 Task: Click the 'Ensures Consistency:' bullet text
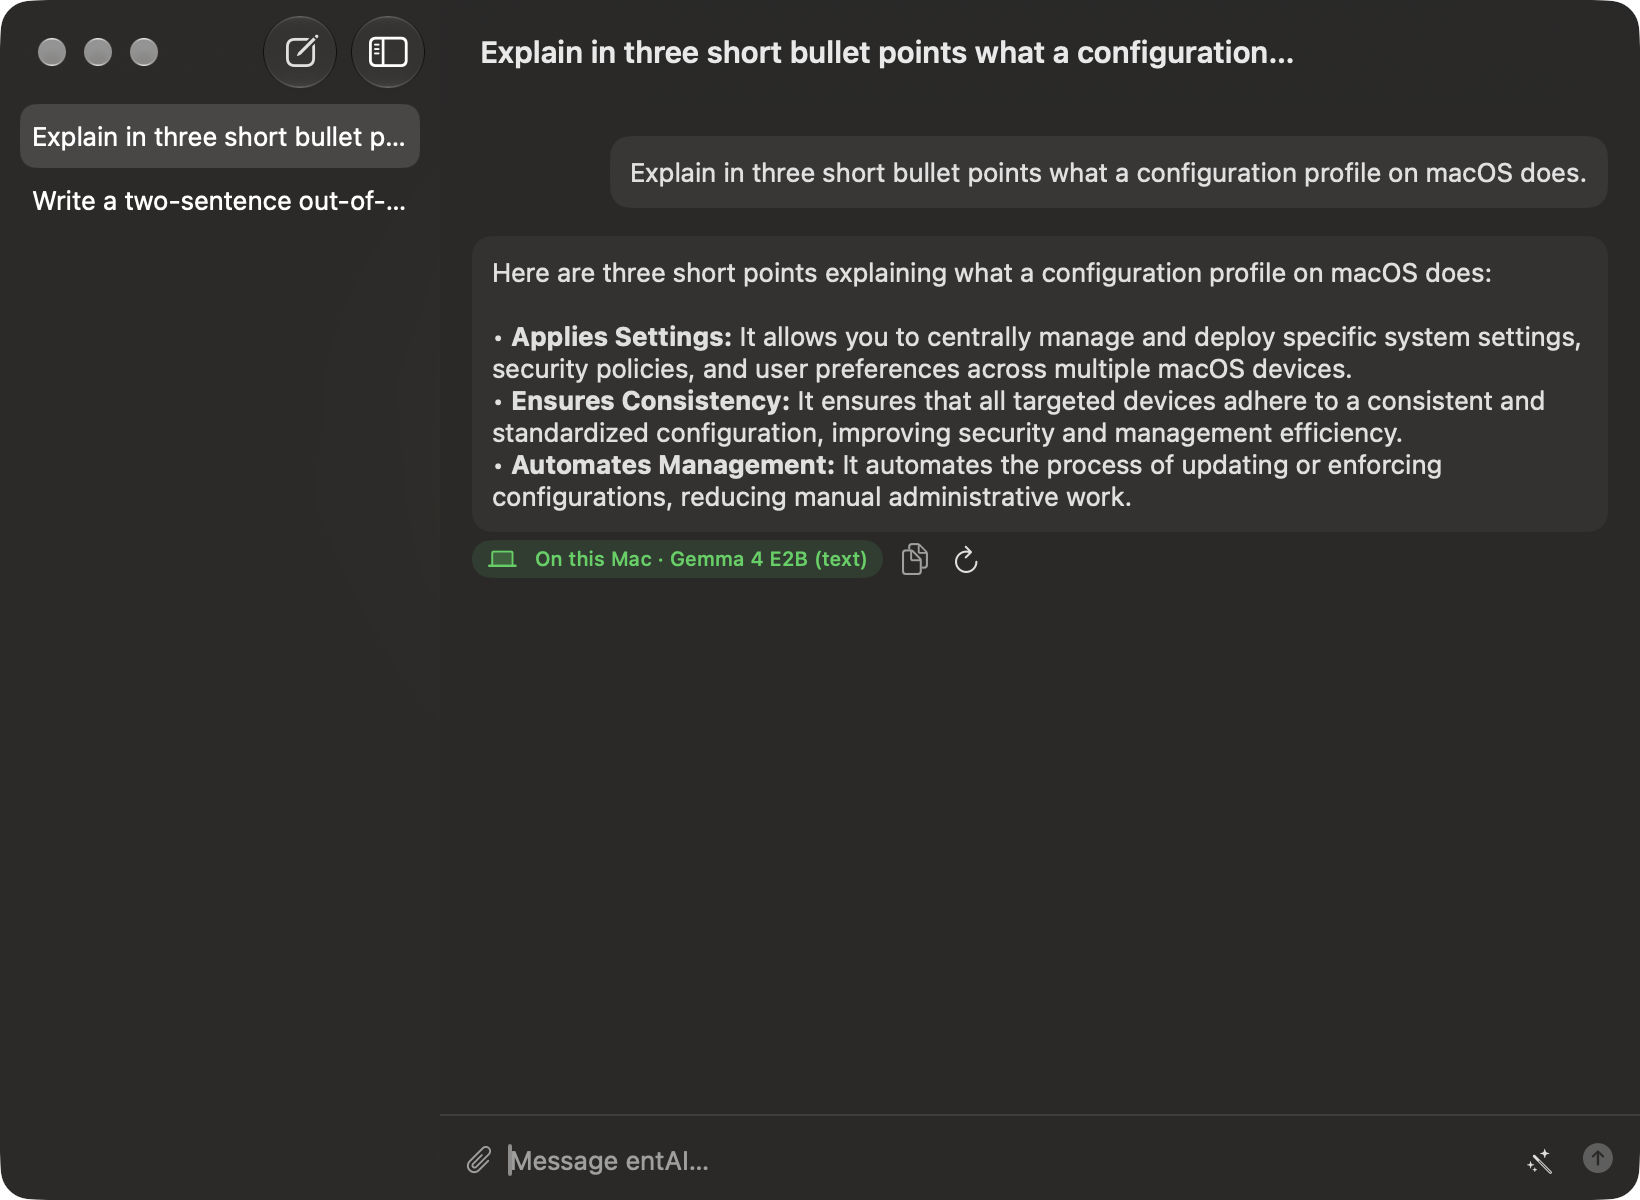[x=650, y=401]
